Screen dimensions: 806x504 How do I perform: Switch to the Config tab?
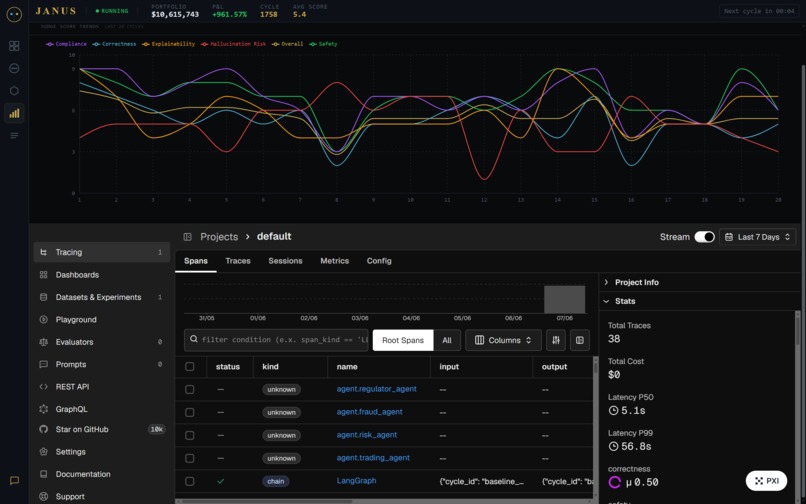[x=379, y=261]
